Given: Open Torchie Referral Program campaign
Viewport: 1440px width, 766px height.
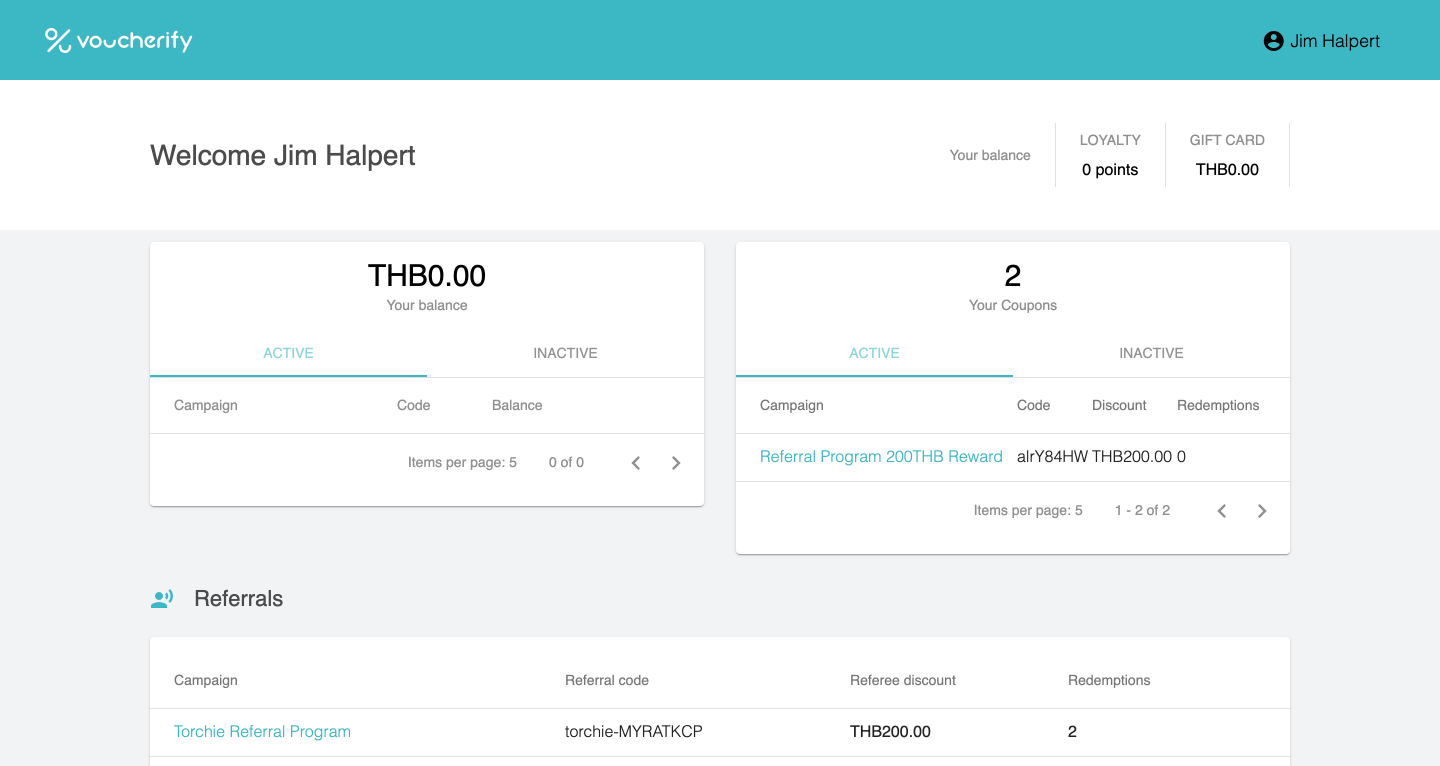Looking at the screenshot, I should tap(262, 732).
